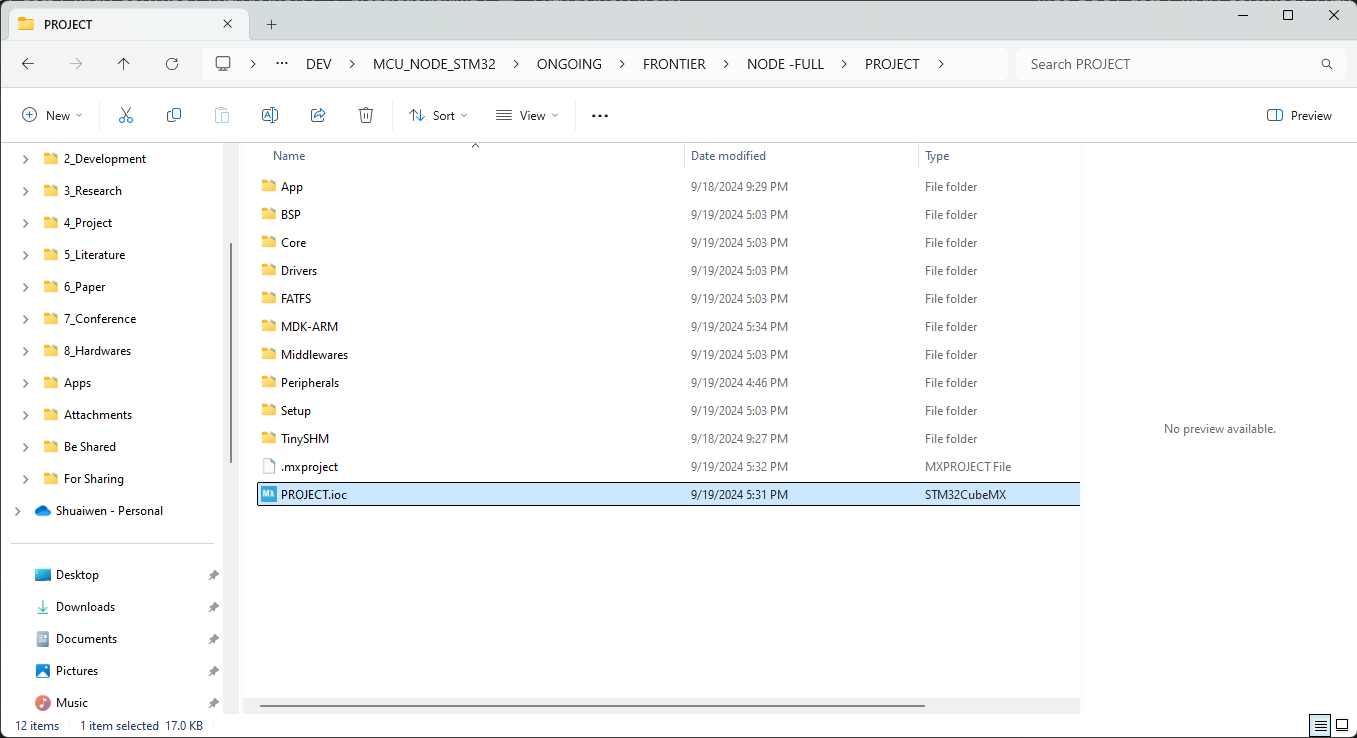Unpin Desktop using its pin icon
Viewport: 1357px width, 738px height.
213,575
